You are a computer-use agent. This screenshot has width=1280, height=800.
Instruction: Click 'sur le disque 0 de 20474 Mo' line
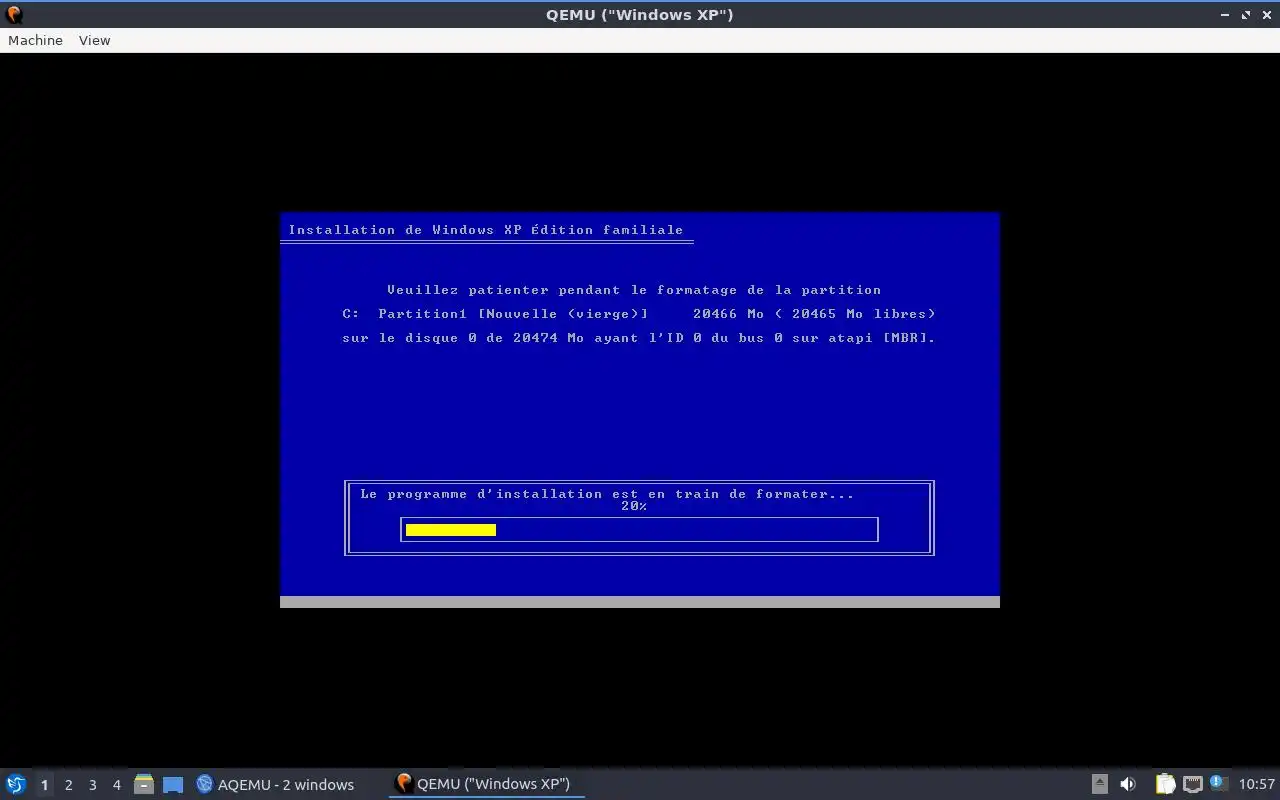point(638,338)
